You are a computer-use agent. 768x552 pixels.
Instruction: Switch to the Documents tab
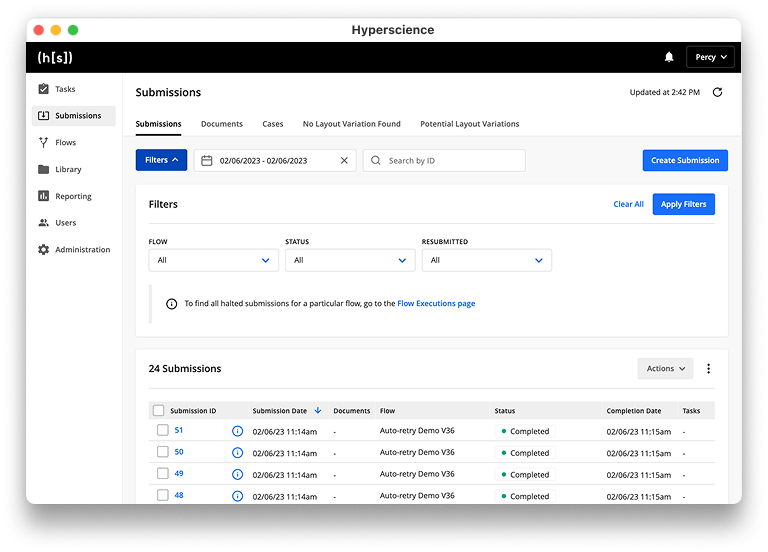(222, 124)
